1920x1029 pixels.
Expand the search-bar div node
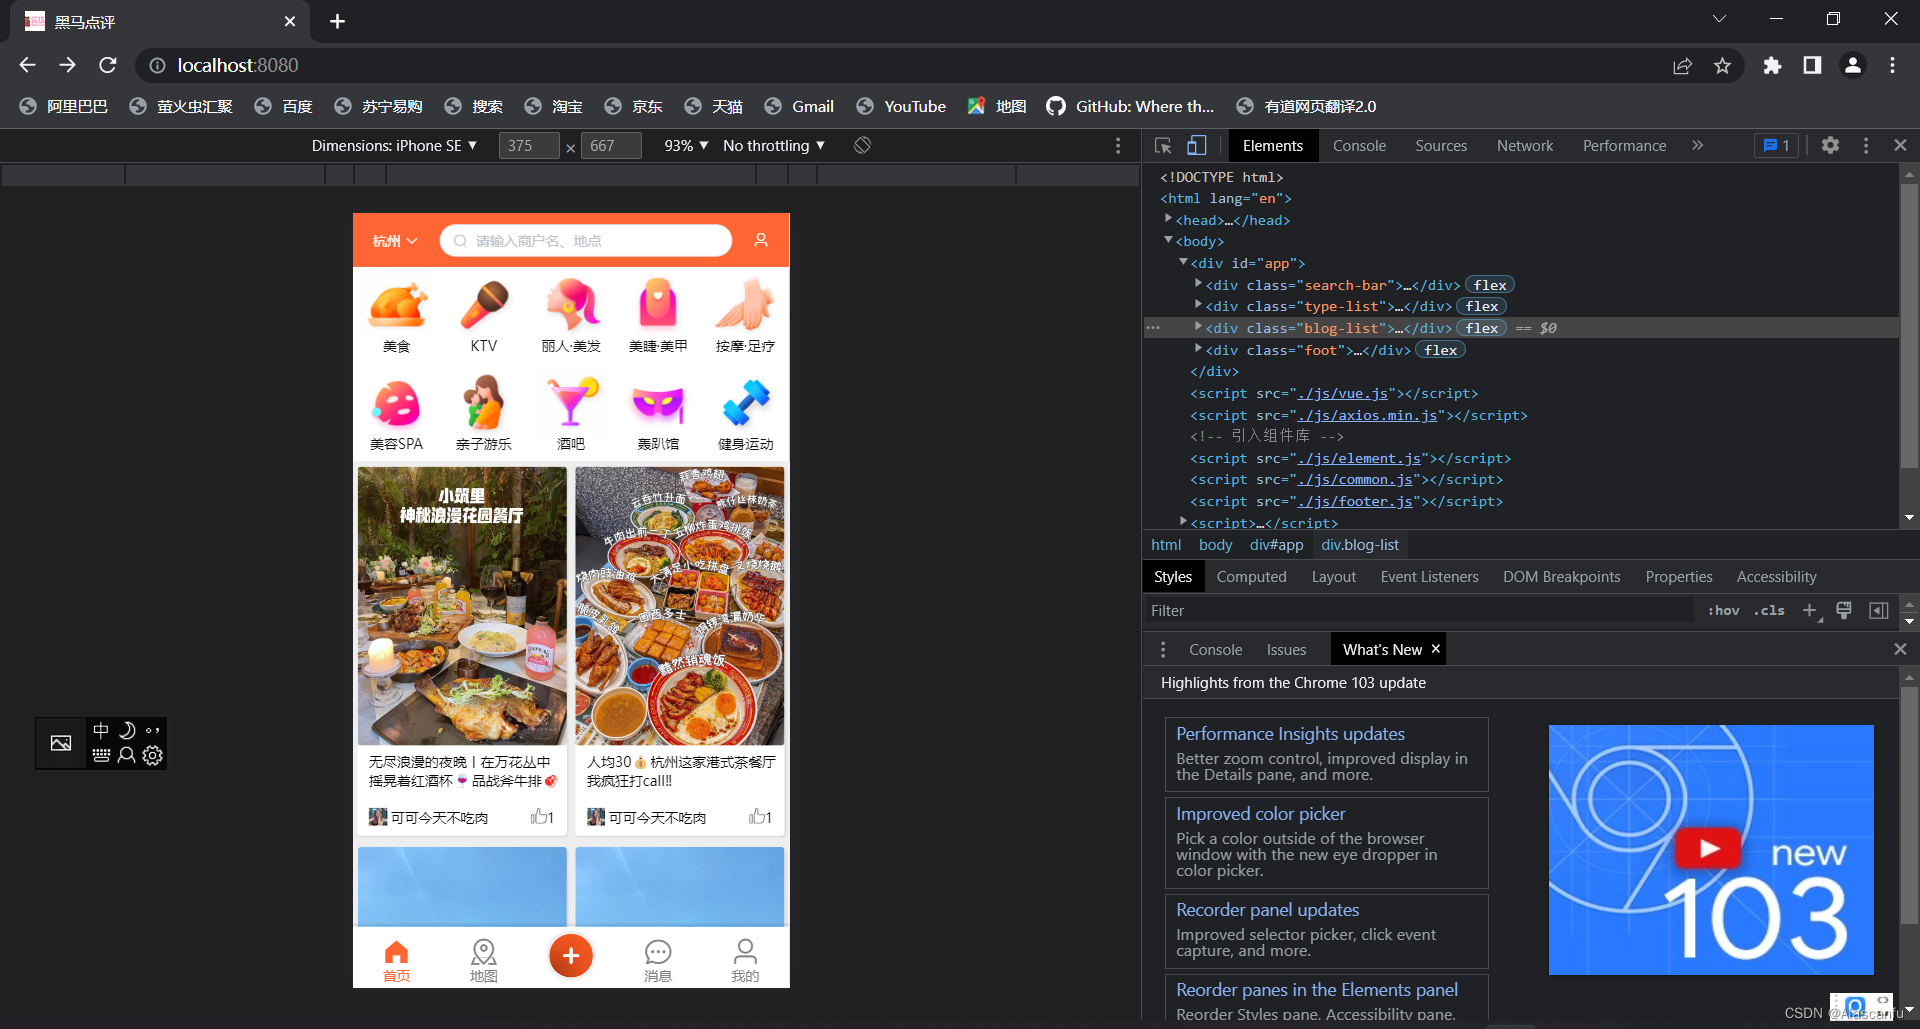[x=1198, y=284]
